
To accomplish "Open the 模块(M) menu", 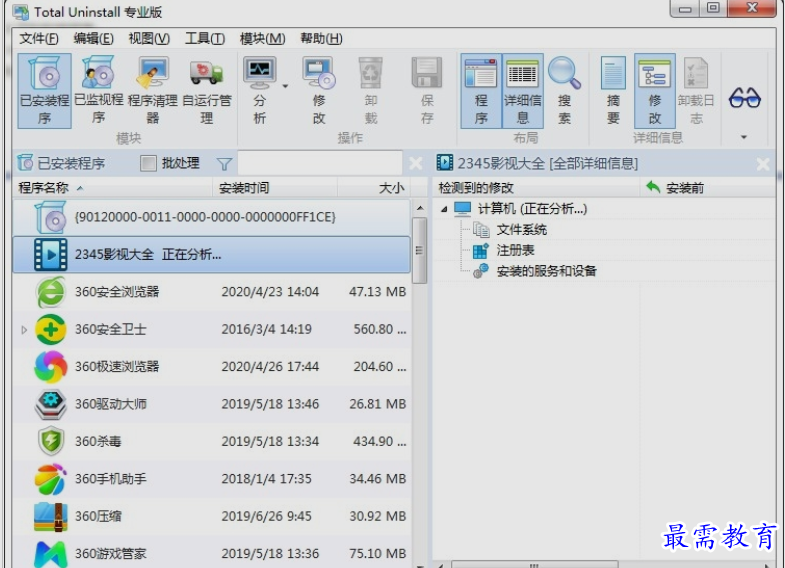I will (x=262, y=39).
